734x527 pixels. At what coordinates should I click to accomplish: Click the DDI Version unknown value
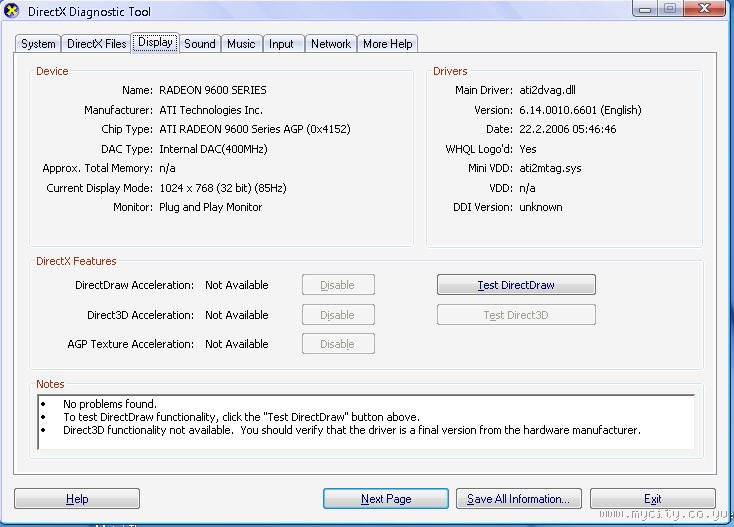pos(541,207)
